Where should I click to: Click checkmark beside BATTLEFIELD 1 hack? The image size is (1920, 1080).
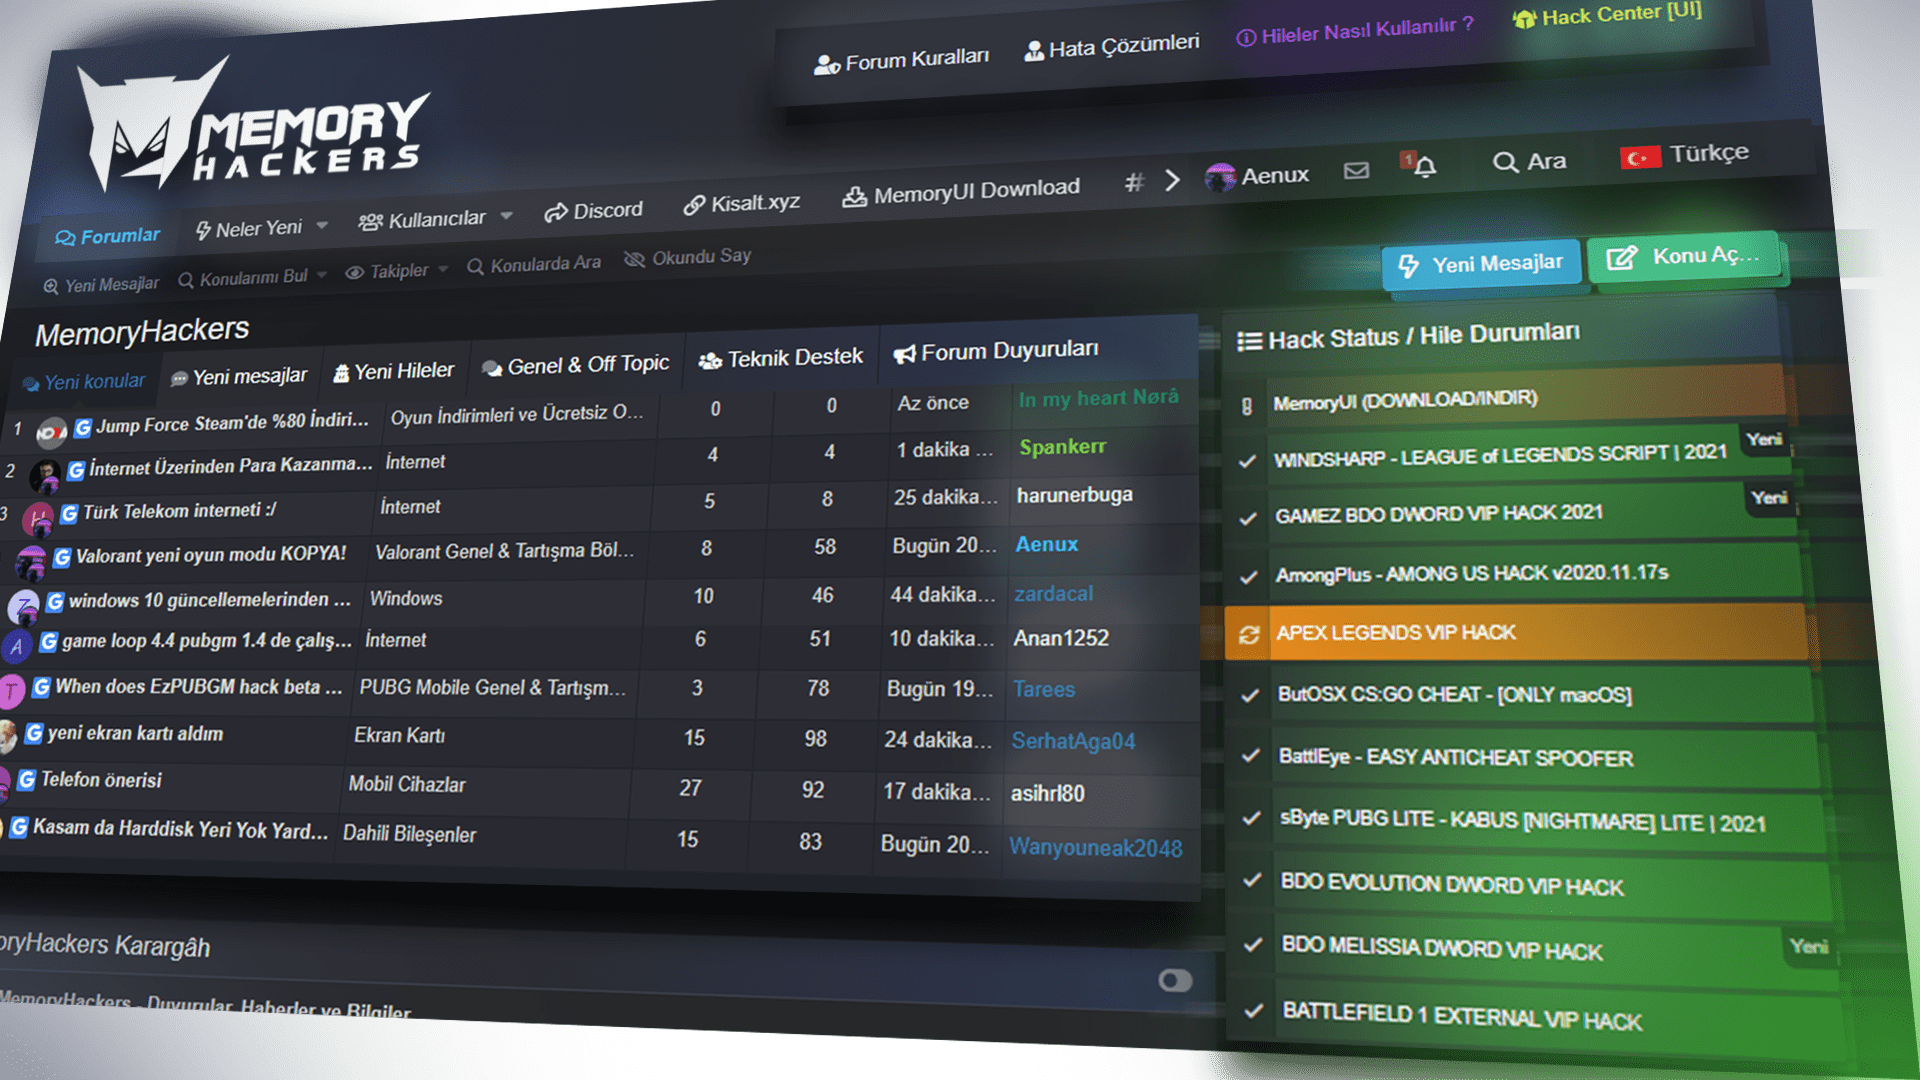click(x=1253, y=1010)
